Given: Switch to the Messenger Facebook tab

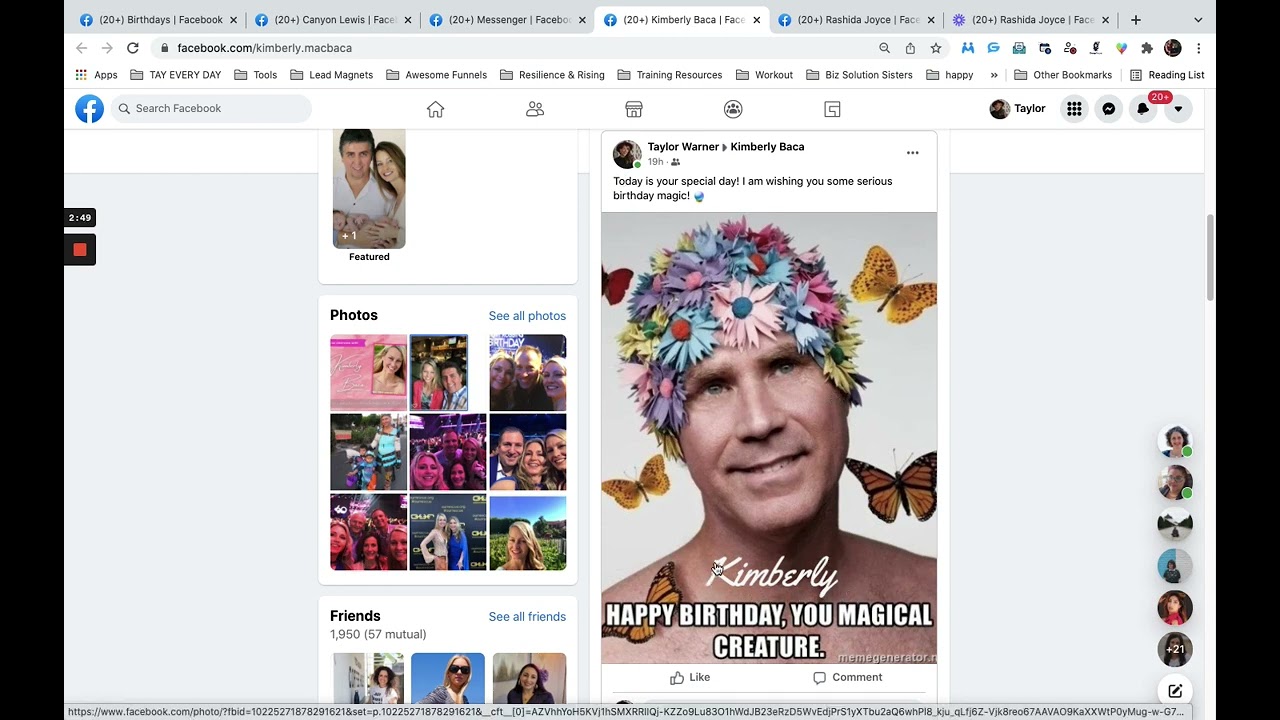Looking at the screenshot, I should click(507, 20).
